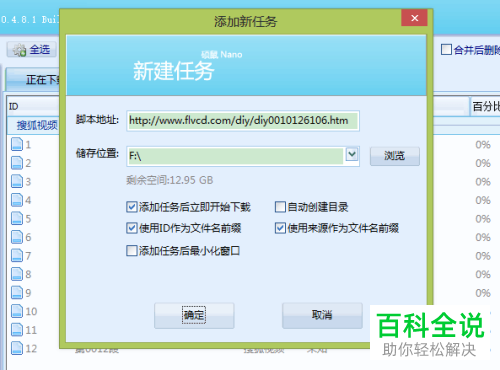This screenshot has height=370, width=500.
Task: Click the file icon for row 8
Action: pyautogui.click(x=17, y=274)
